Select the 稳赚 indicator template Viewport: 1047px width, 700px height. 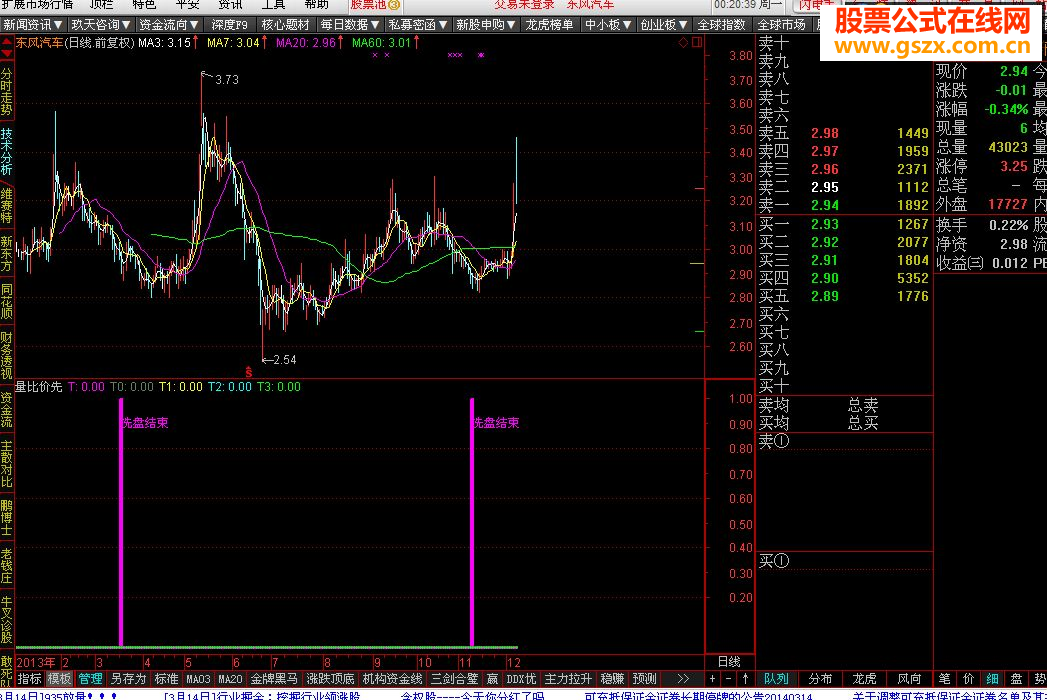point(612,679)
